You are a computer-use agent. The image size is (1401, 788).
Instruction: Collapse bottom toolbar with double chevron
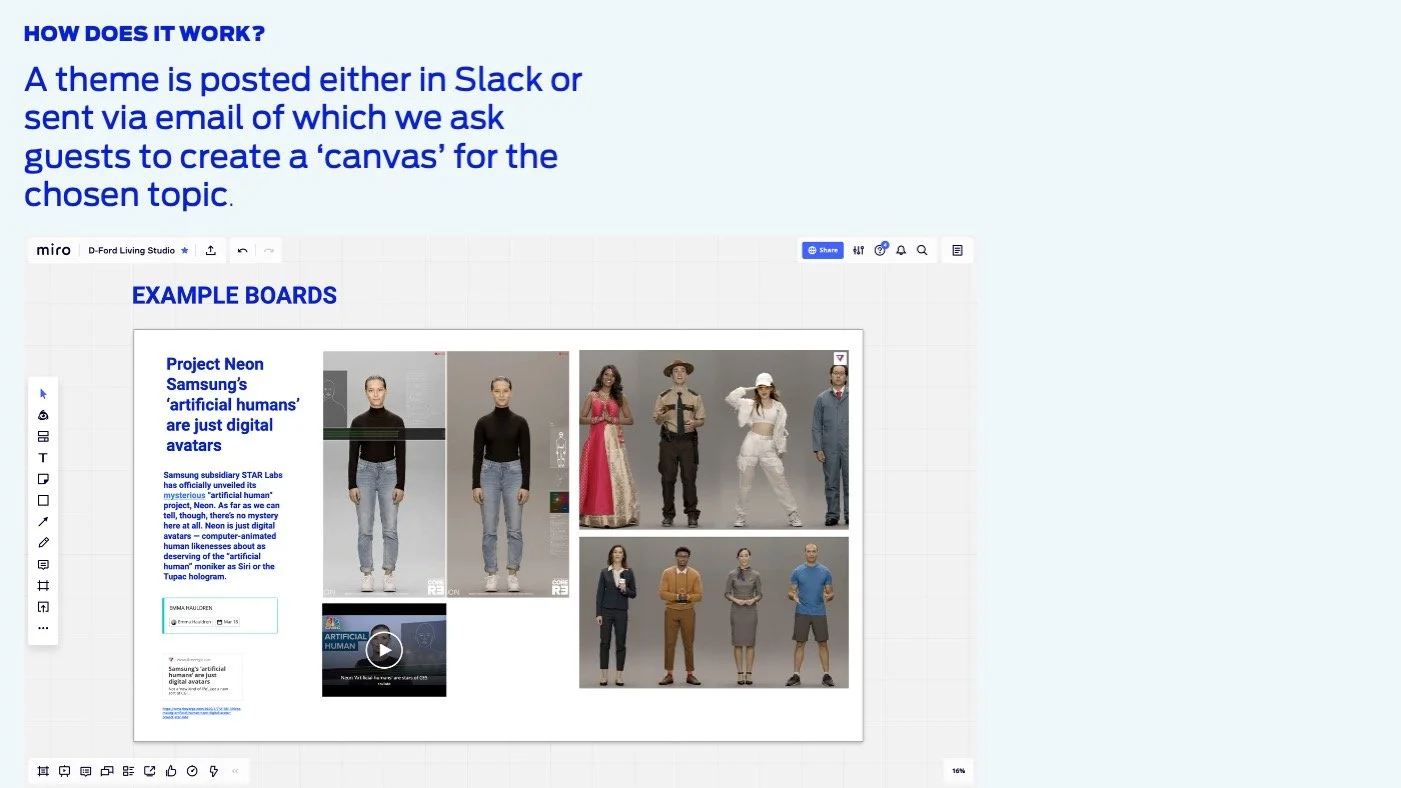pos(236,771)
